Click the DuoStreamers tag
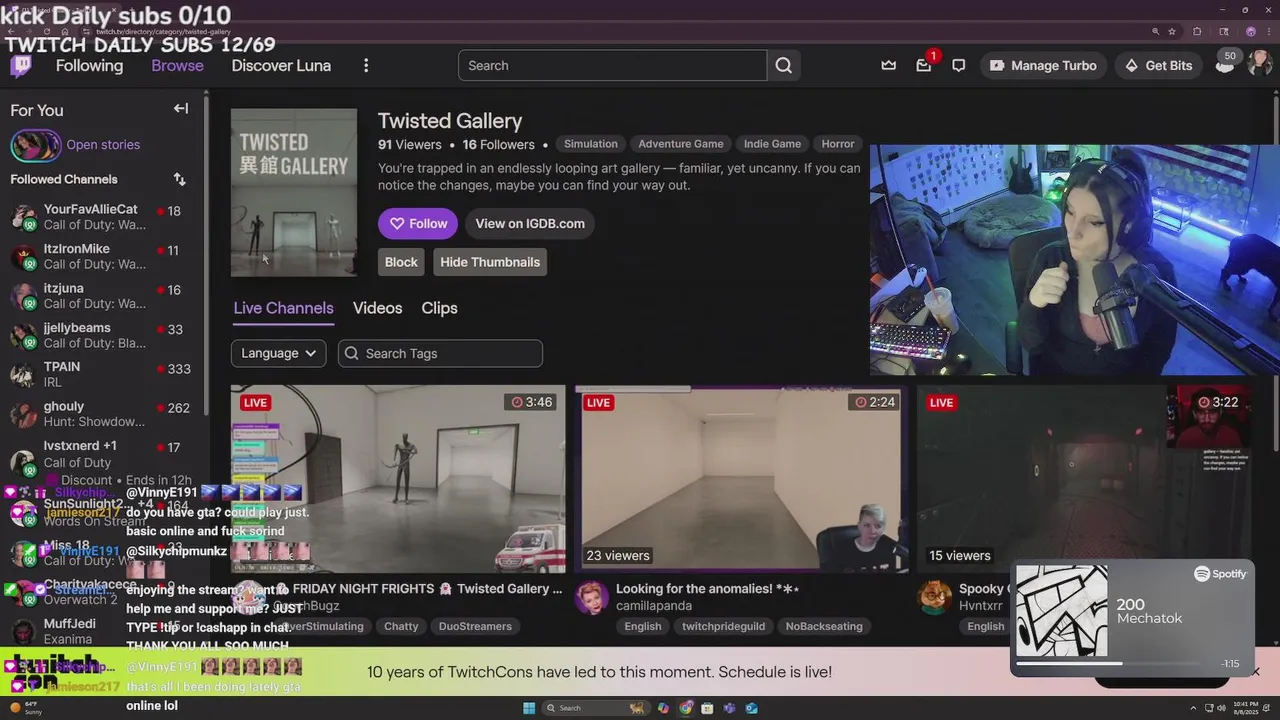Image resolution: width=1280 pixels, height=720 pixels. (475, 626)
